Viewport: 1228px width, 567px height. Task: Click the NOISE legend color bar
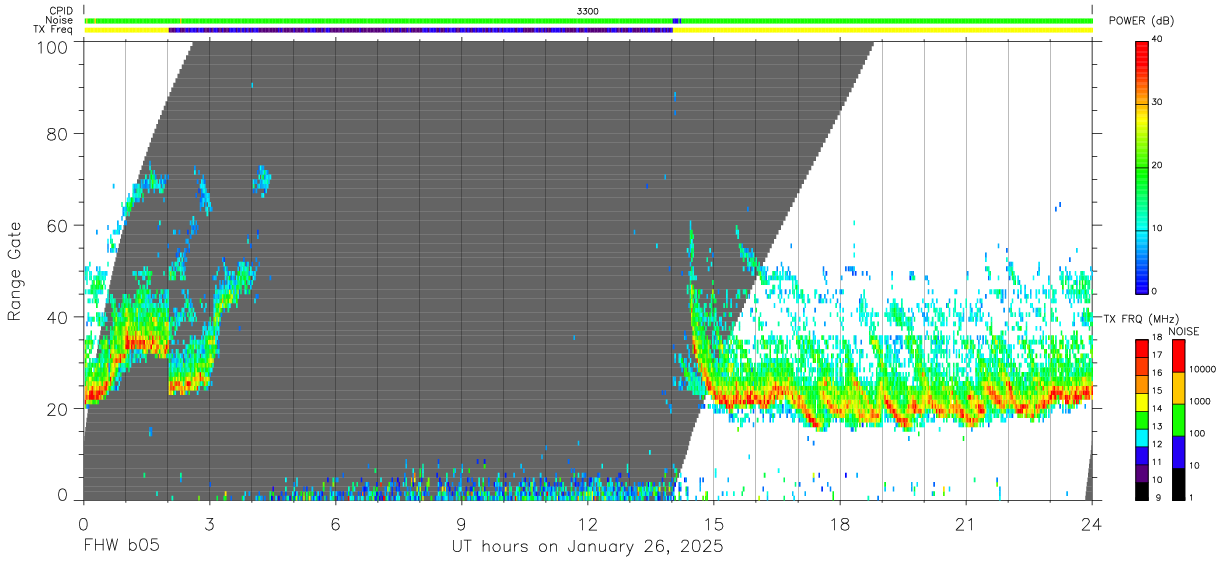point(1178,419)
